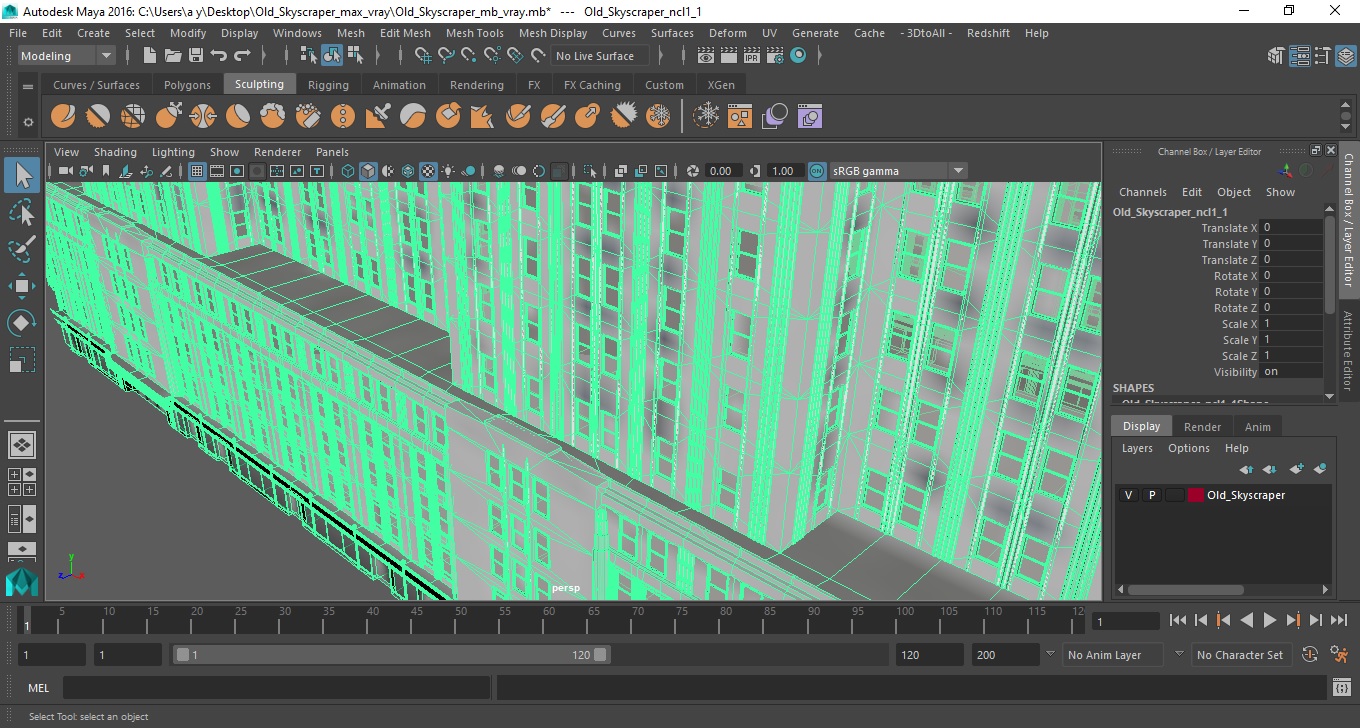The height and width of the screenshot is (728, 1360).
Task: Select the Bulge sculpt tool icon
Action: pyautogui.click(x=588, y=117)
